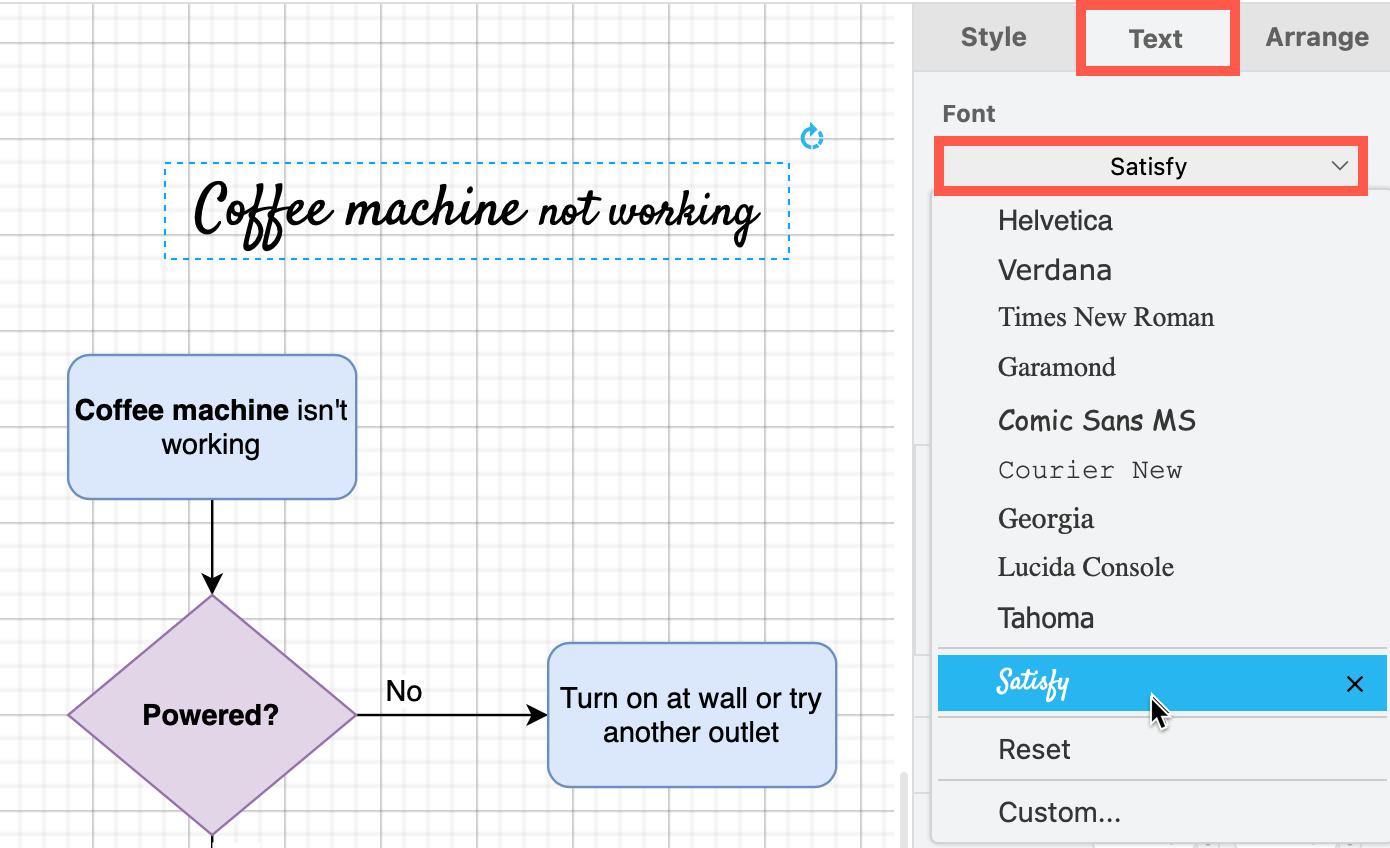Select the Powered? diamond shape

click(211, 715)
